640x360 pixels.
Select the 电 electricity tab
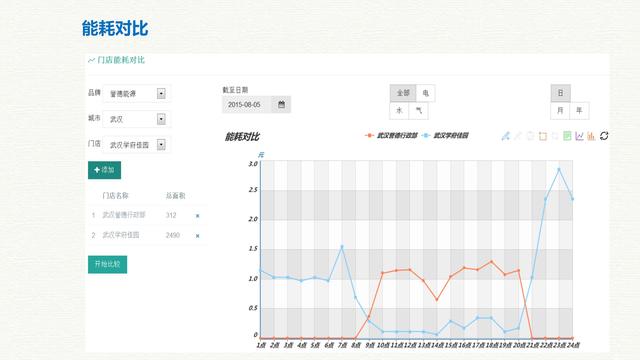coord(425,93)
